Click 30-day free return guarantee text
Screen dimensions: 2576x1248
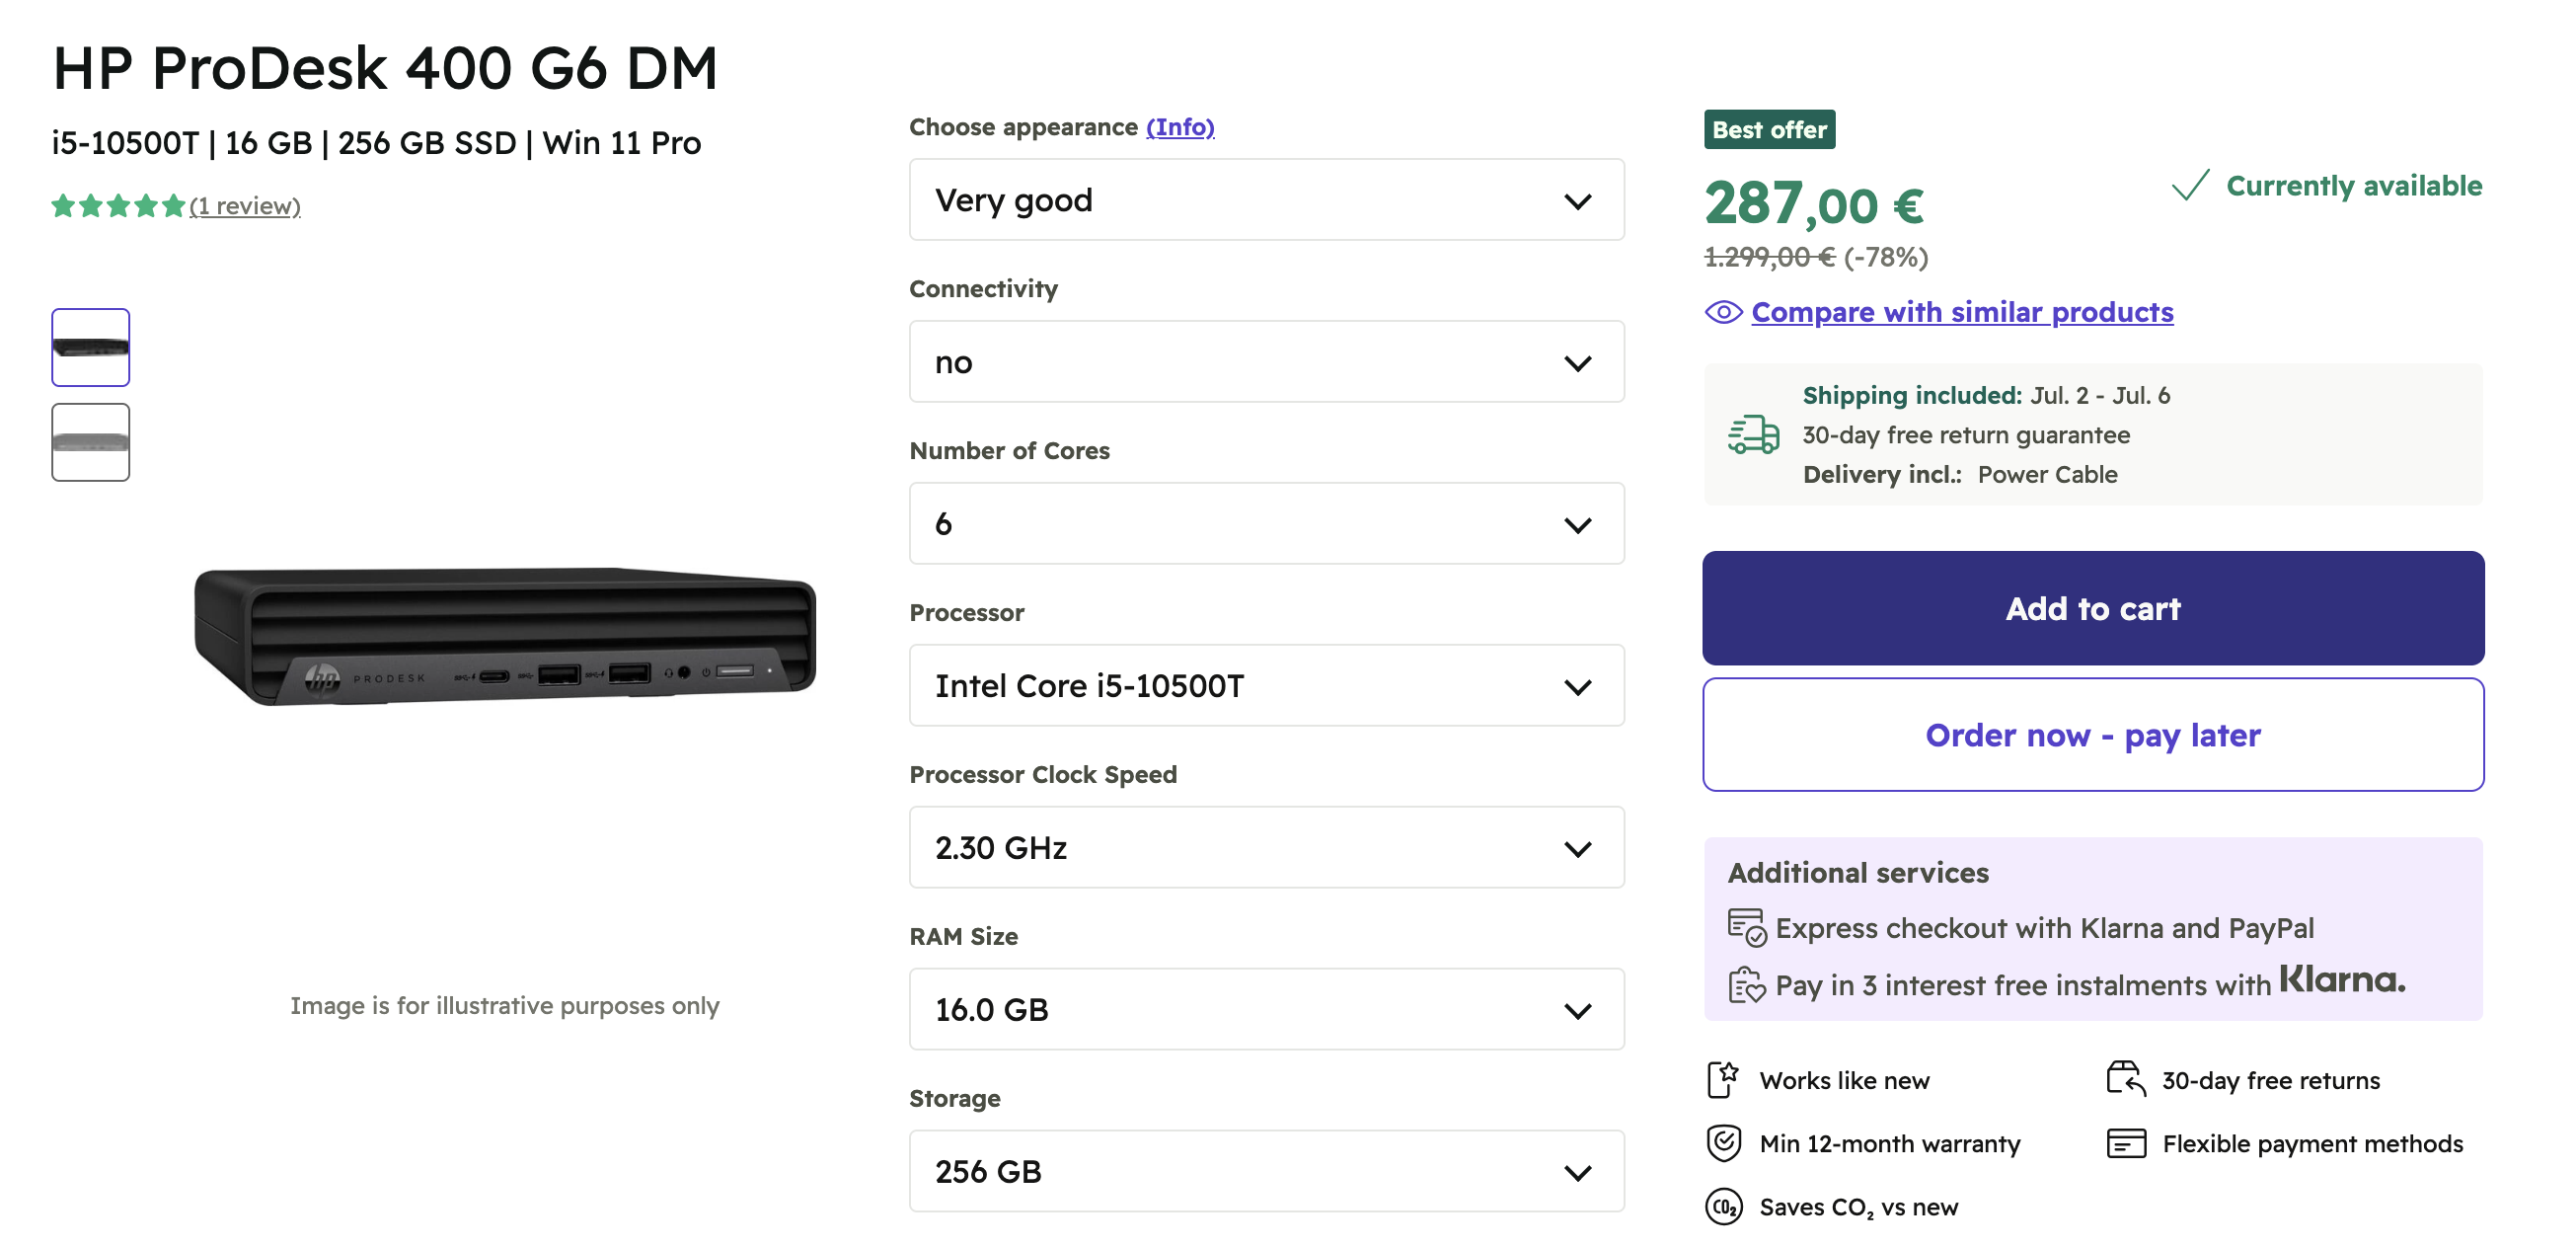(1966, 435)
